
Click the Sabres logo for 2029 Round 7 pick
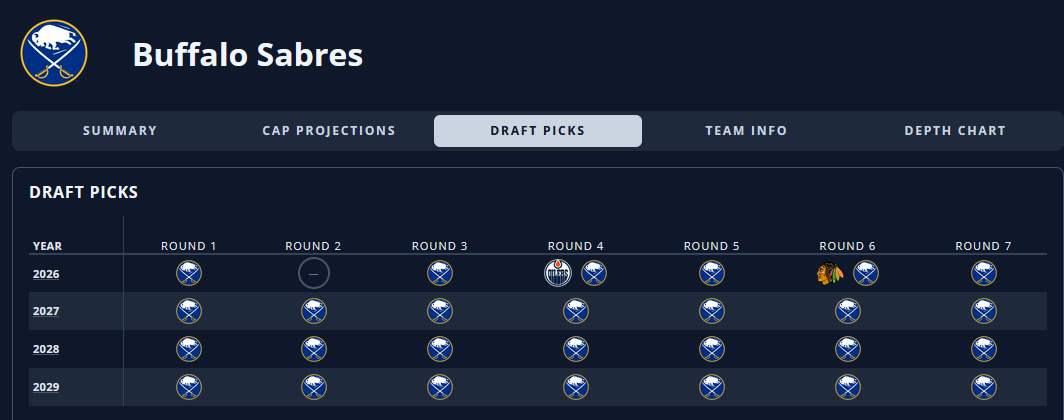pyautogui.click(x=984, y=387)
